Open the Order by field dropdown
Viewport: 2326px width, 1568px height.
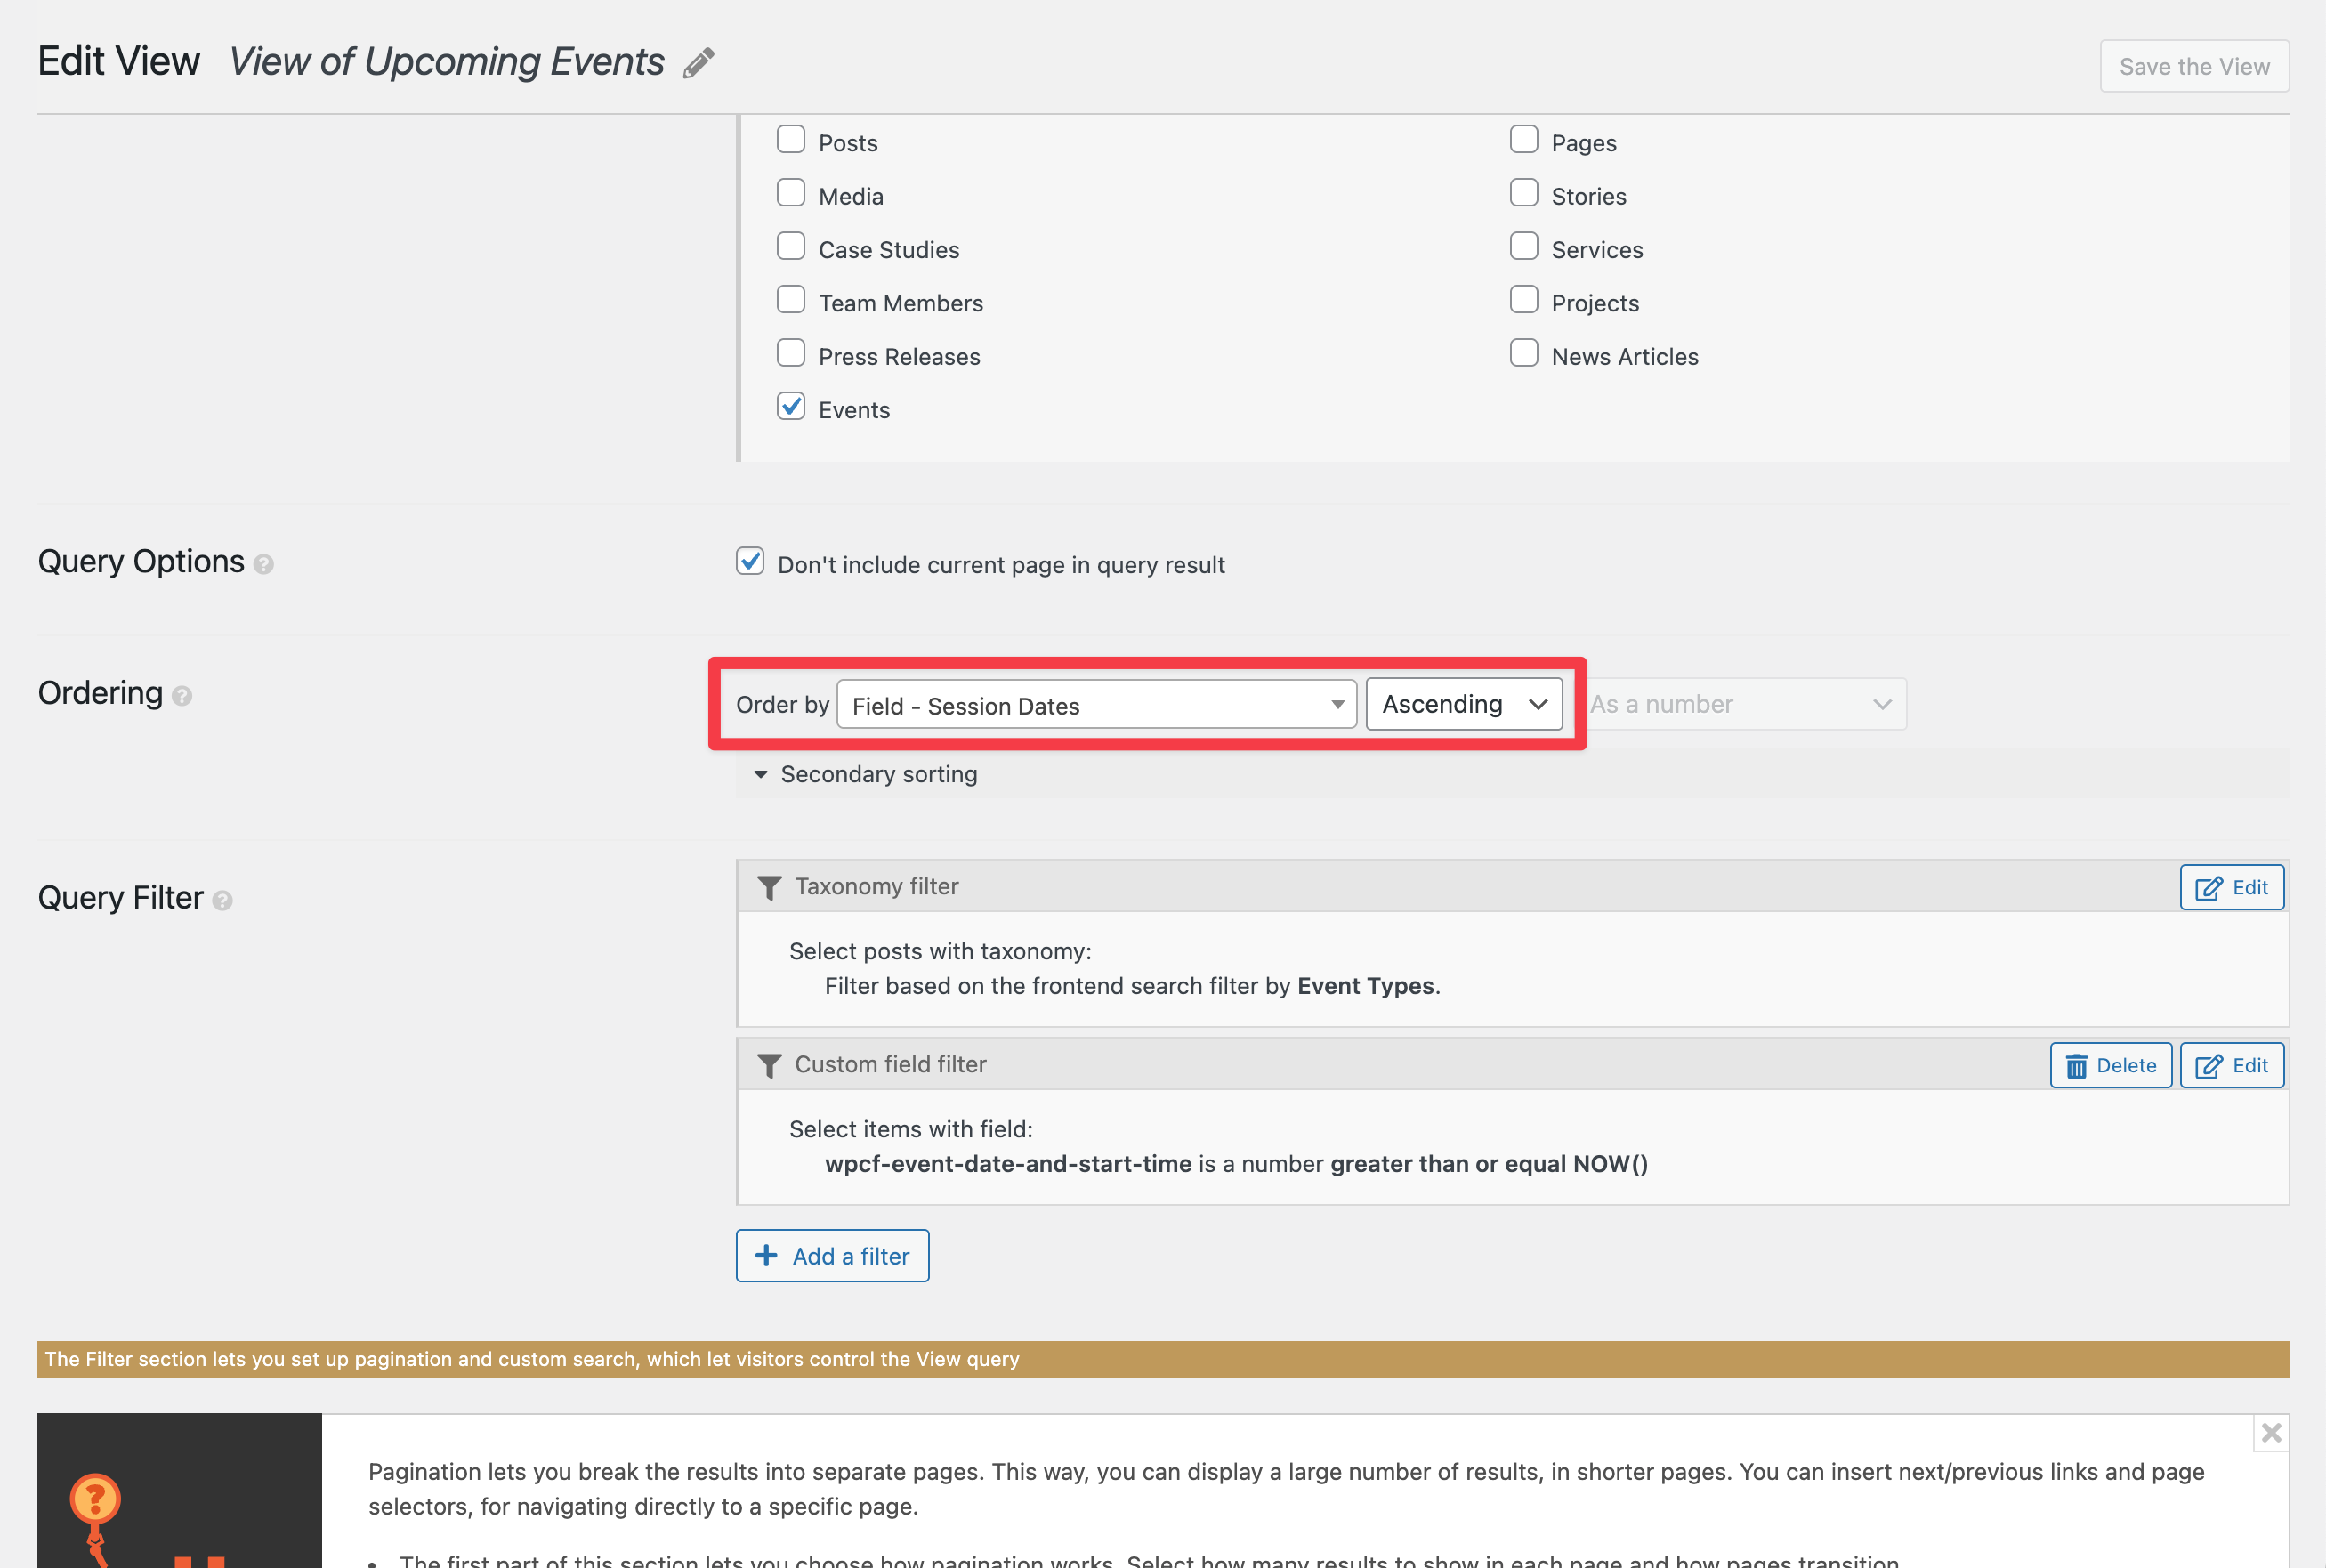[x=1096, y=705]
